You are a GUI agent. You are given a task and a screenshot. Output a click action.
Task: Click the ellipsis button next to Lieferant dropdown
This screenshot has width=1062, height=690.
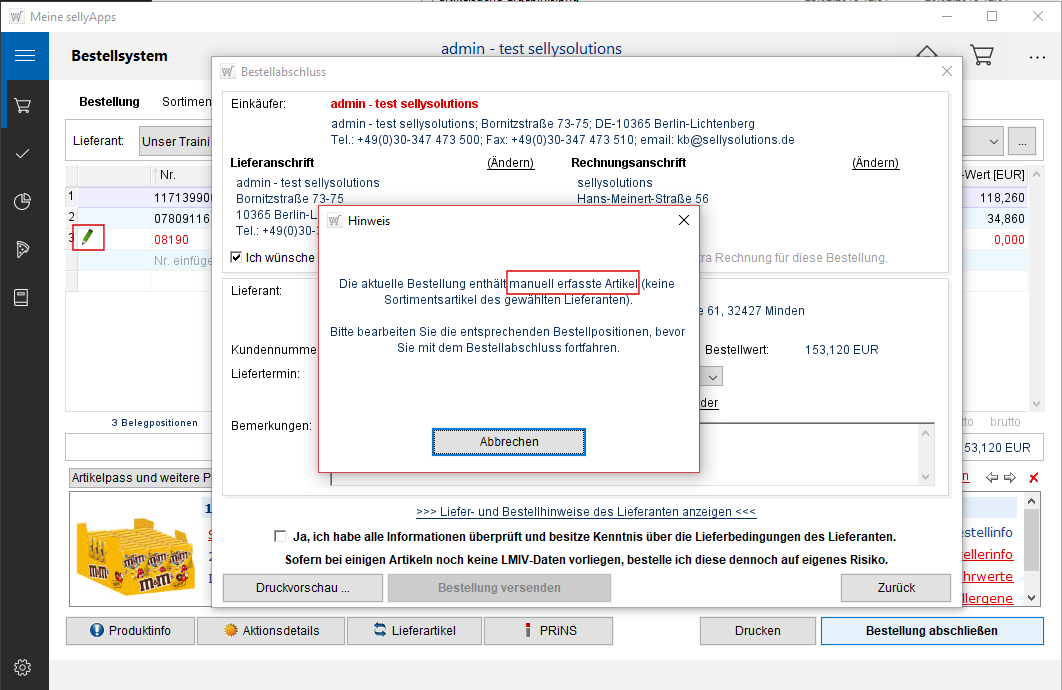(1022, 142)
